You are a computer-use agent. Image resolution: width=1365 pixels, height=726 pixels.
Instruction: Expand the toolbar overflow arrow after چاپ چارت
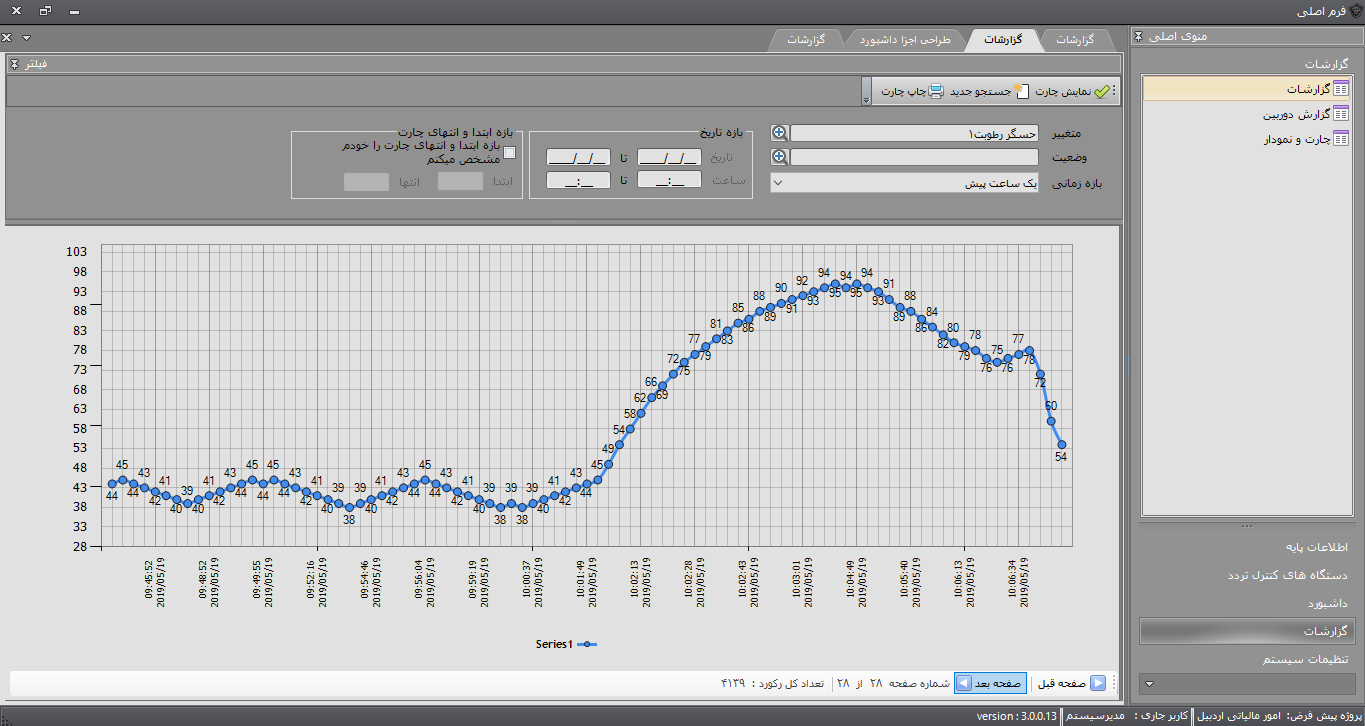[865, 99]
